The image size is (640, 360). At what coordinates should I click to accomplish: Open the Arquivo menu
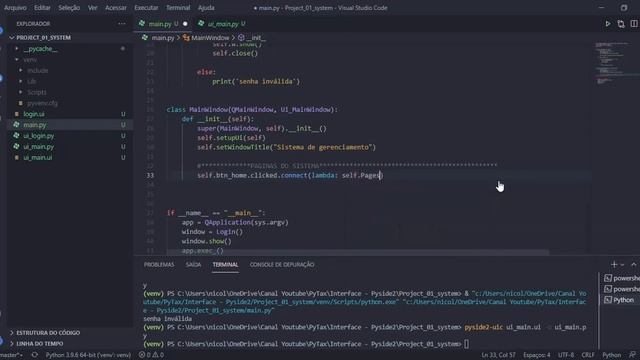point(15,8)
